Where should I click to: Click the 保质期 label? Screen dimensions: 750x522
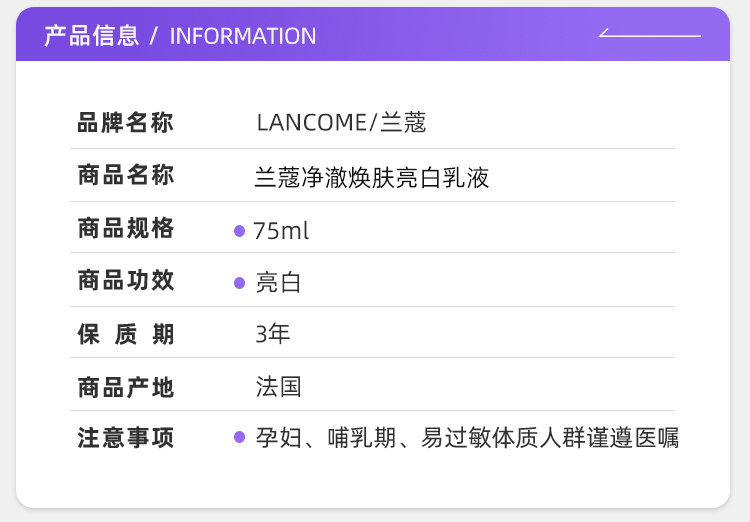125,334
